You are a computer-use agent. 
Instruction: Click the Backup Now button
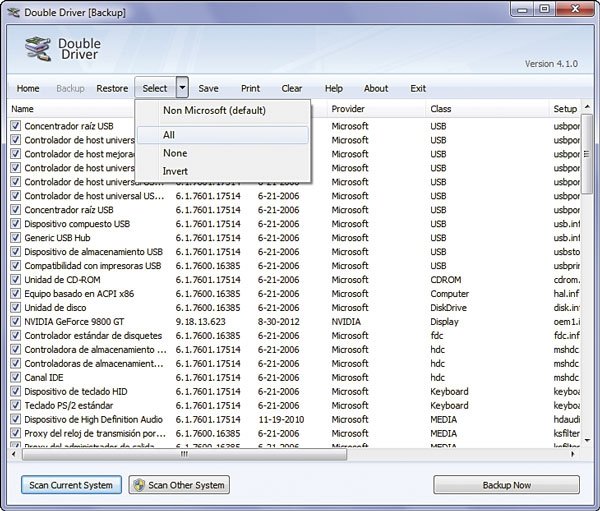pos(506,485)
